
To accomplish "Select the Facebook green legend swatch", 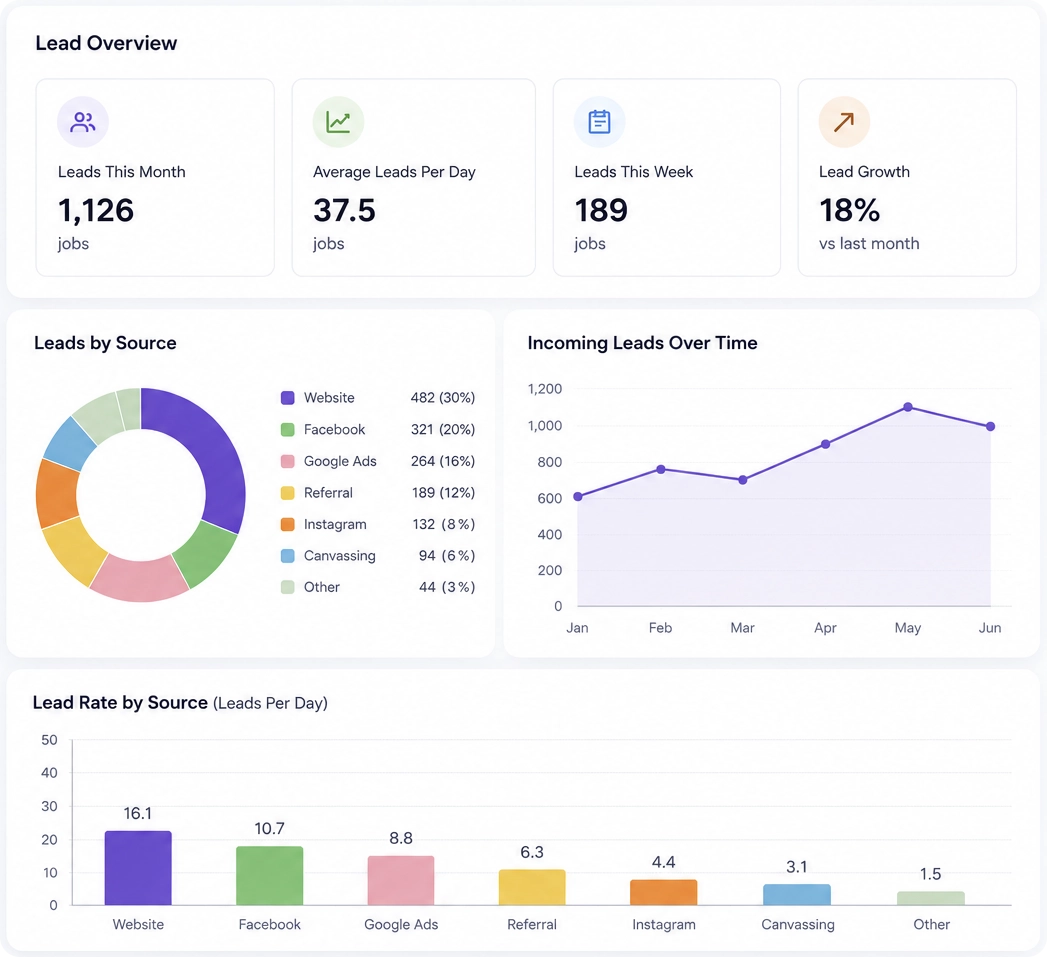I will pyautogui.click(x=288, y=429).
